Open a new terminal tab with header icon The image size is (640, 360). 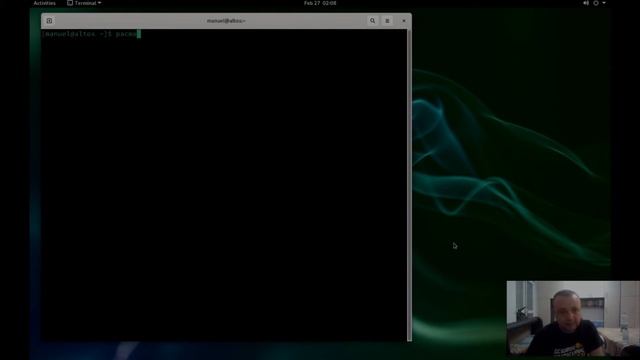pyautogui.click(x=49, y=21)
